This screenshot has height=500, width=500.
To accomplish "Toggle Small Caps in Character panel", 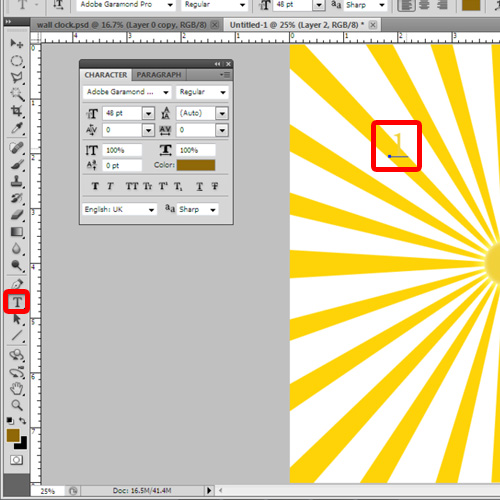I will click(x=147, y=186).
